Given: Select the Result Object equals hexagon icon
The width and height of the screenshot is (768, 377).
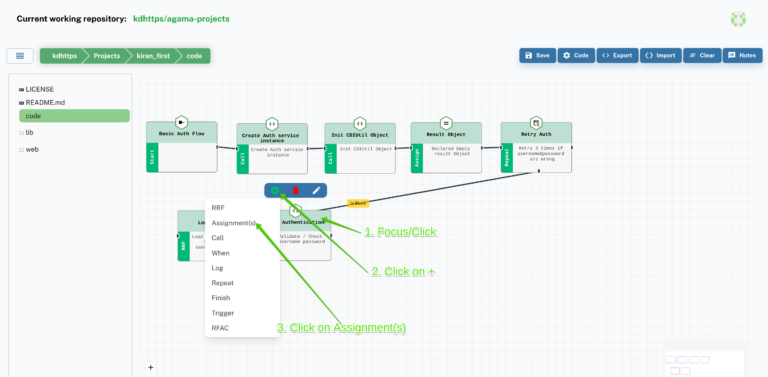Looking at the screenshot, I should [x=446, y=122].
